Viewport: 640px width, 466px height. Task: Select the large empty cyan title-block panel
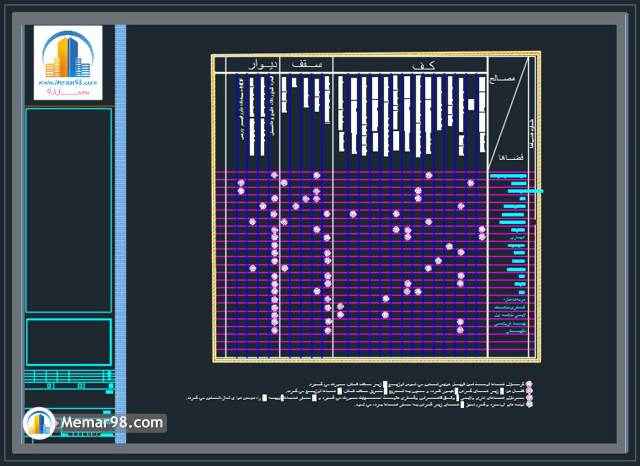pos(68,210)
